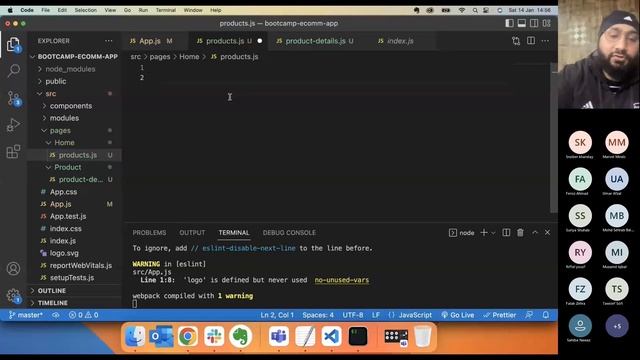The height and width of the screenshot is (360, 640).
Task: Open errors and warnings count in status bar
Action: coord(84,315)
